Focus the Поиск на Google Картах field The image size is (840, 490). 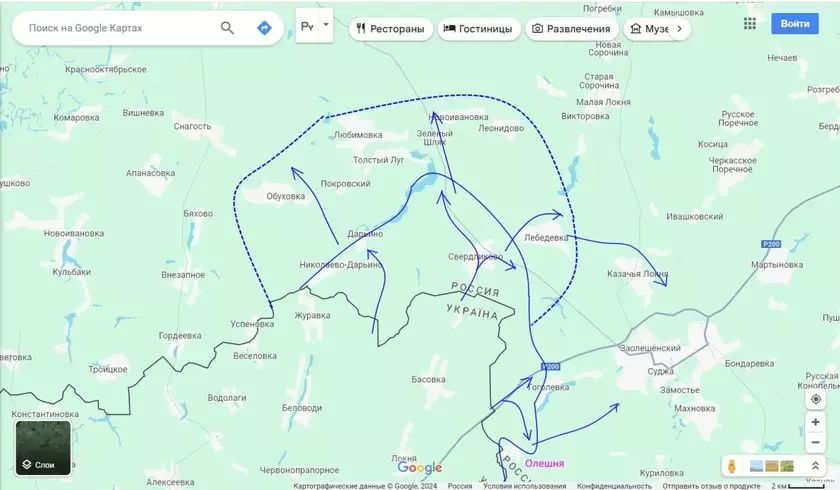coord(115,28)
